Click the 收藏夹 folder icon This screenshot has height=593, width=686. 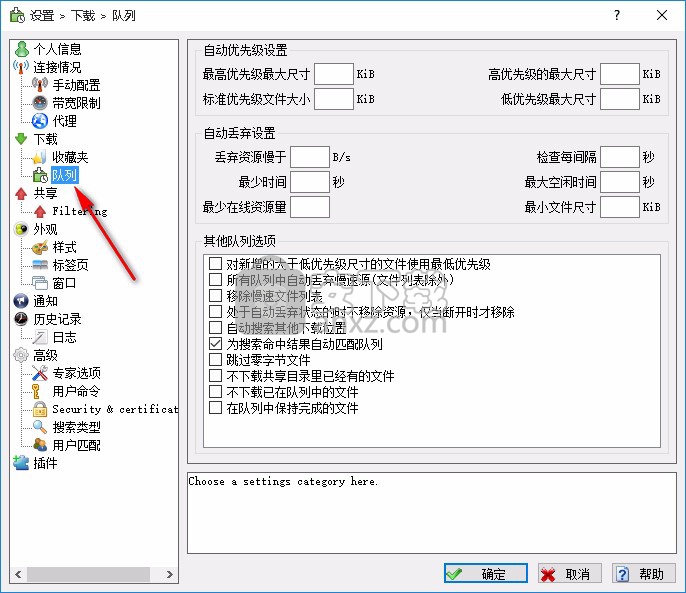40,157
